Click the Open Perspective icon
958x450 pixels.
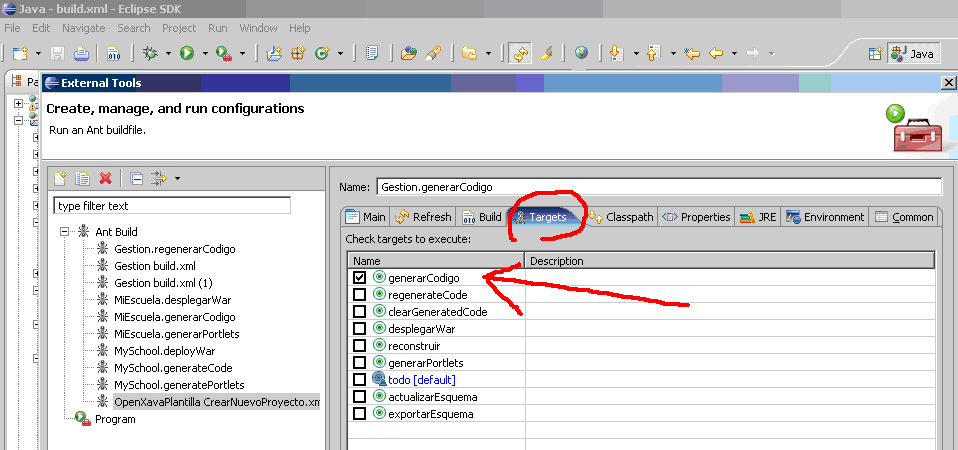click(x=875, y=54)
